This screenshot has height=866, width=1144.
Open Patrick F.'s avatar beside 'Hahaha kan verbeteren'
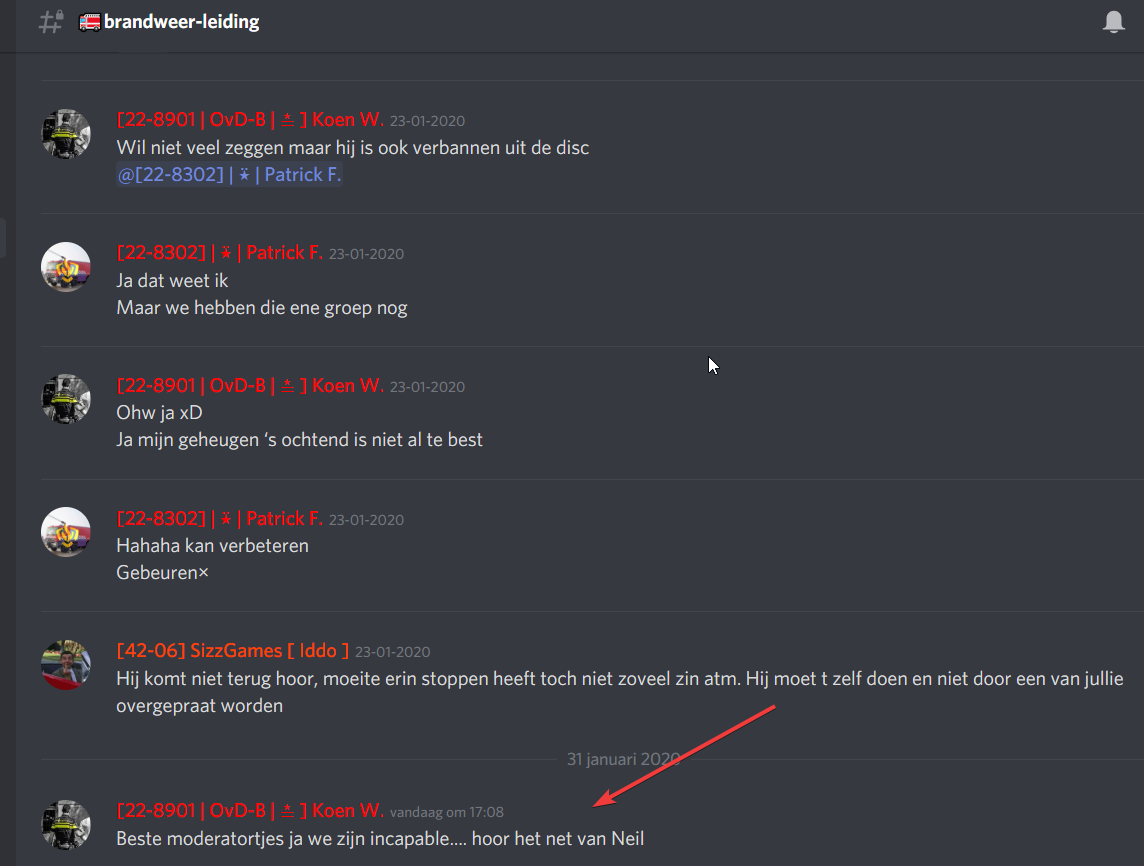click(66, 532)
